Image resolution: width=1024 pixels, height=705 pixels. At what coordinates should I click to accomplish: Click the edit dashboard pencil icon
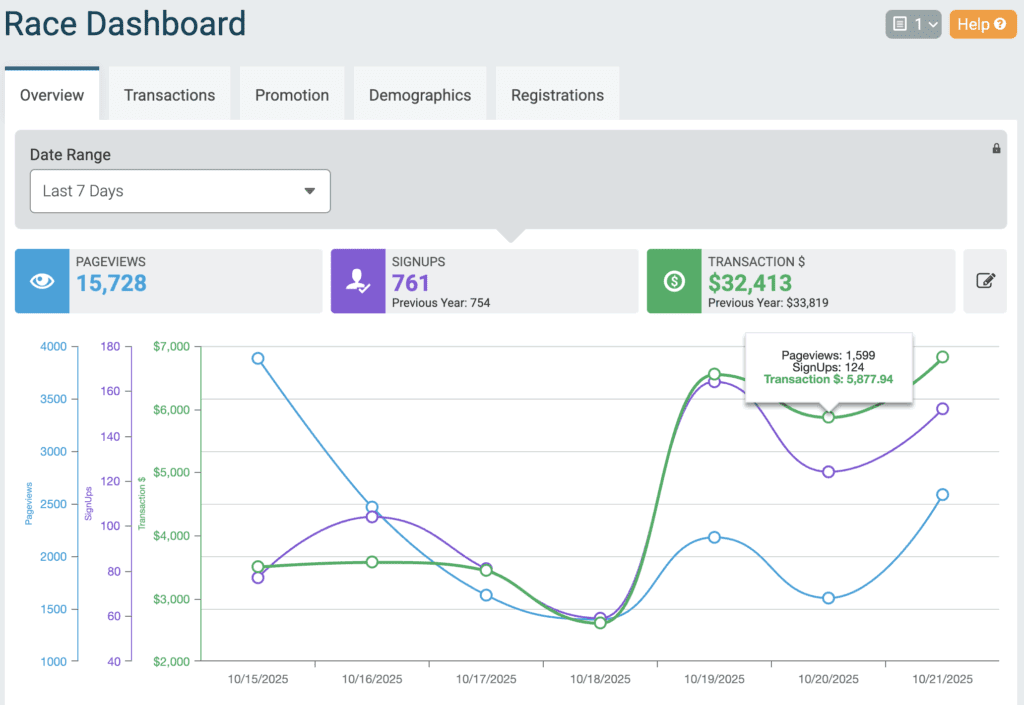click(x=985, y=281)
